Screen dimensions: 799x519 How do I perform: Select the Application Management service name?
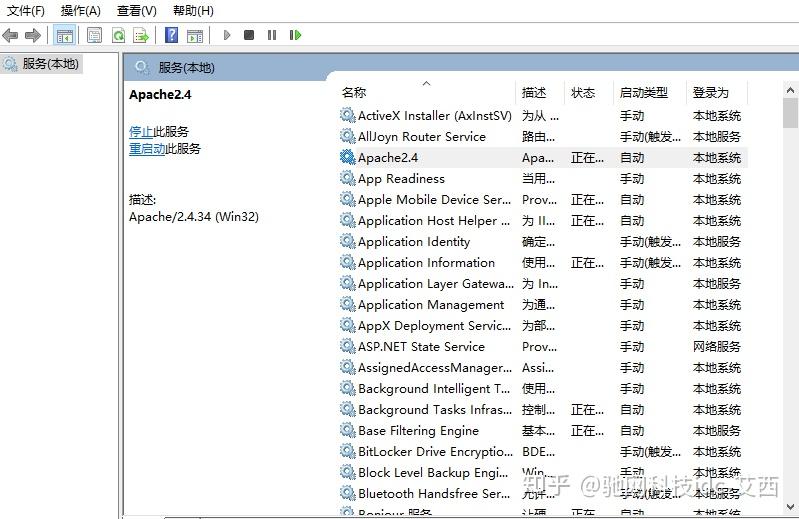pyautogui.click(x=431, y=305)
